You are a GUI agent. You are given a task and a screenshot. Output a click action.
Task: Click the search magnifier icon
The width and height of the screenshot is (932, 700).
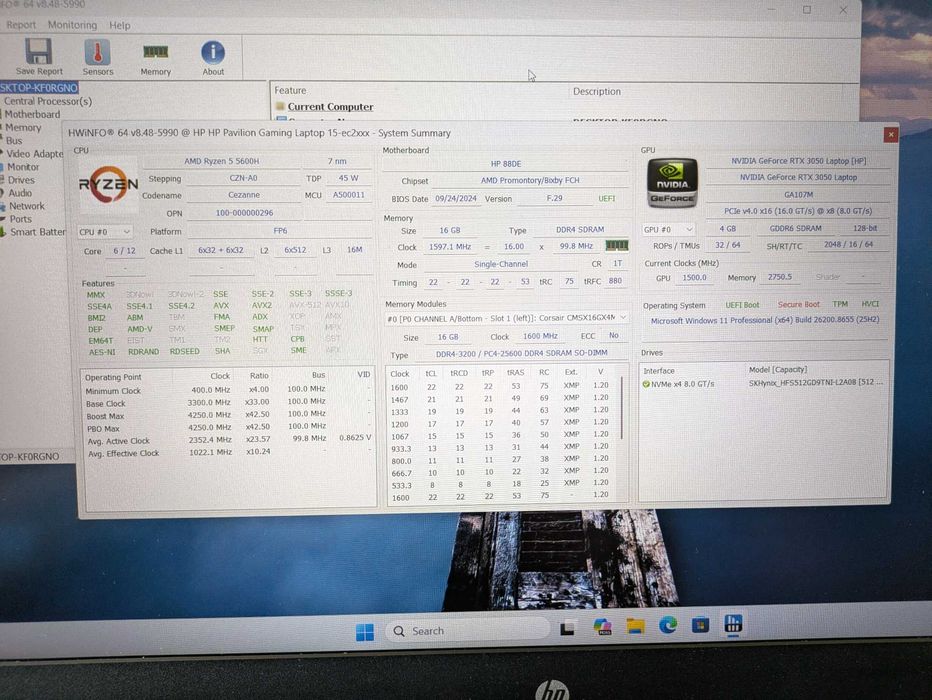(x=399, y=631)
